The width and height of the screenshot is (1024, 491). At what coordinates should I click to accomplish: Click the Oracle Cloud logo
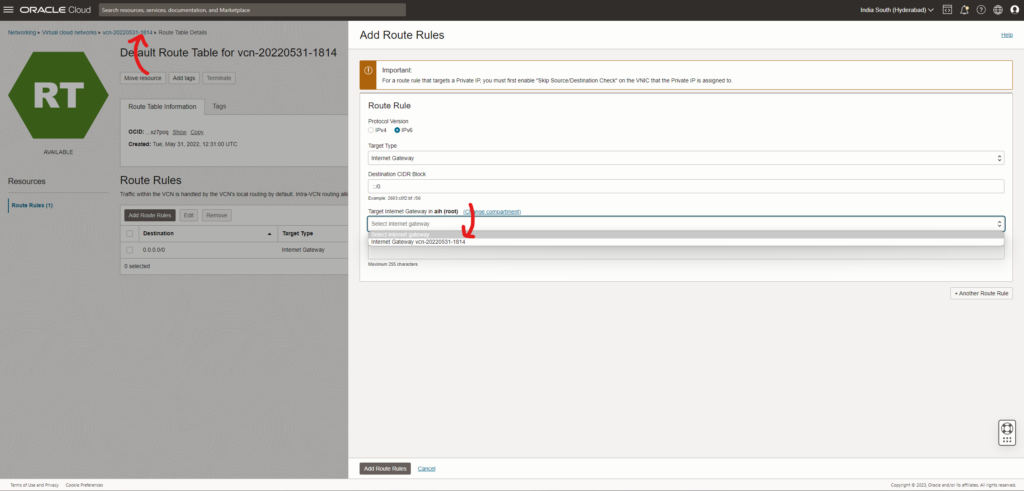point(55,10)
